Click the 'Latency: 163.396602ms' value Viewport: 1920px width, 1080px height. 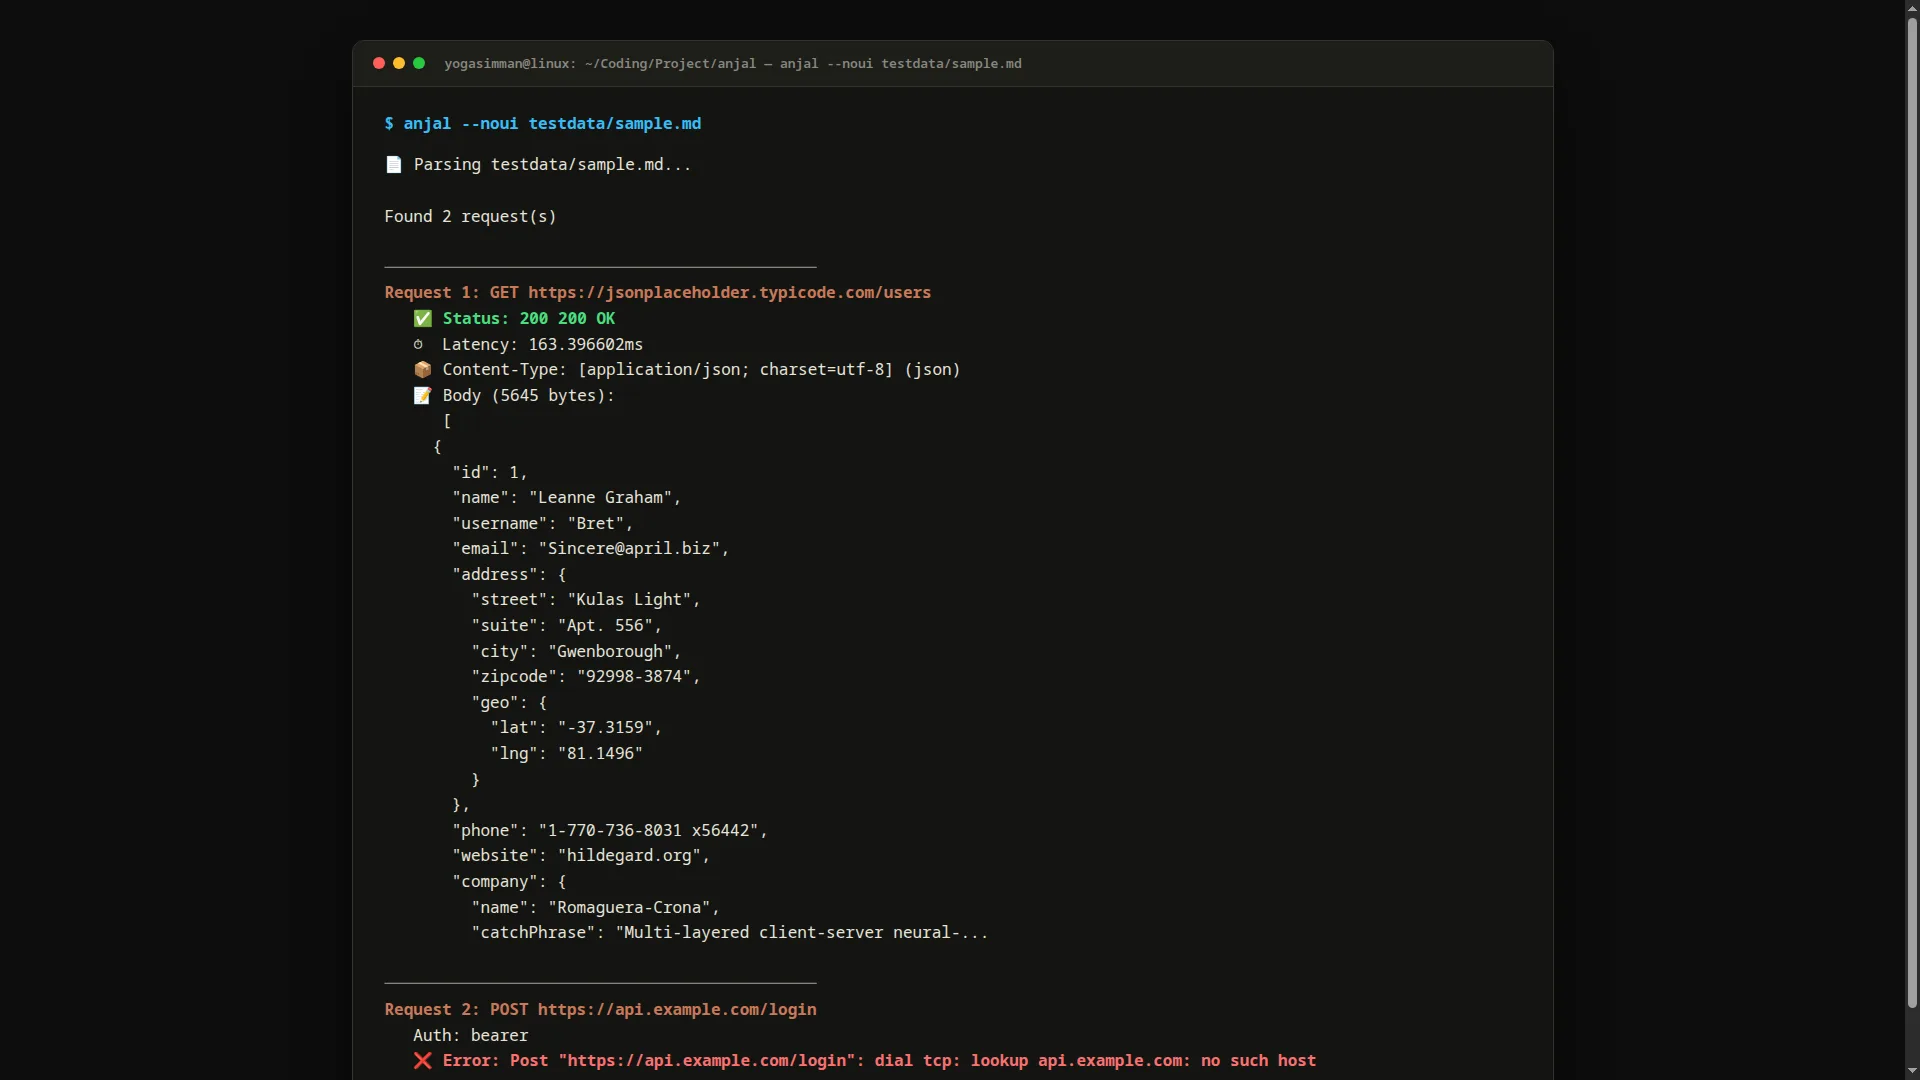[543, 345]
